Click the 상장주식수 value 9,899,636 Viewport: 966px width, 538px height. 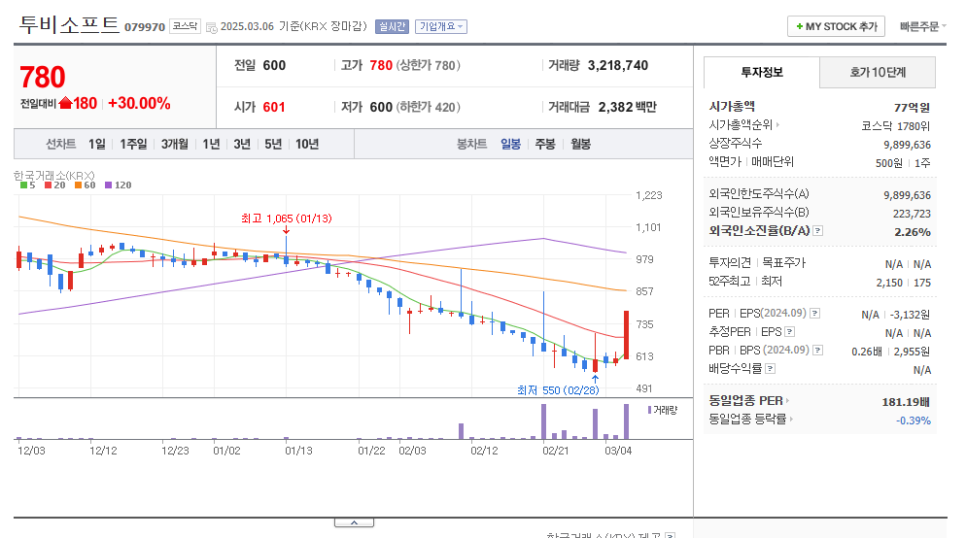click(907, 145)
